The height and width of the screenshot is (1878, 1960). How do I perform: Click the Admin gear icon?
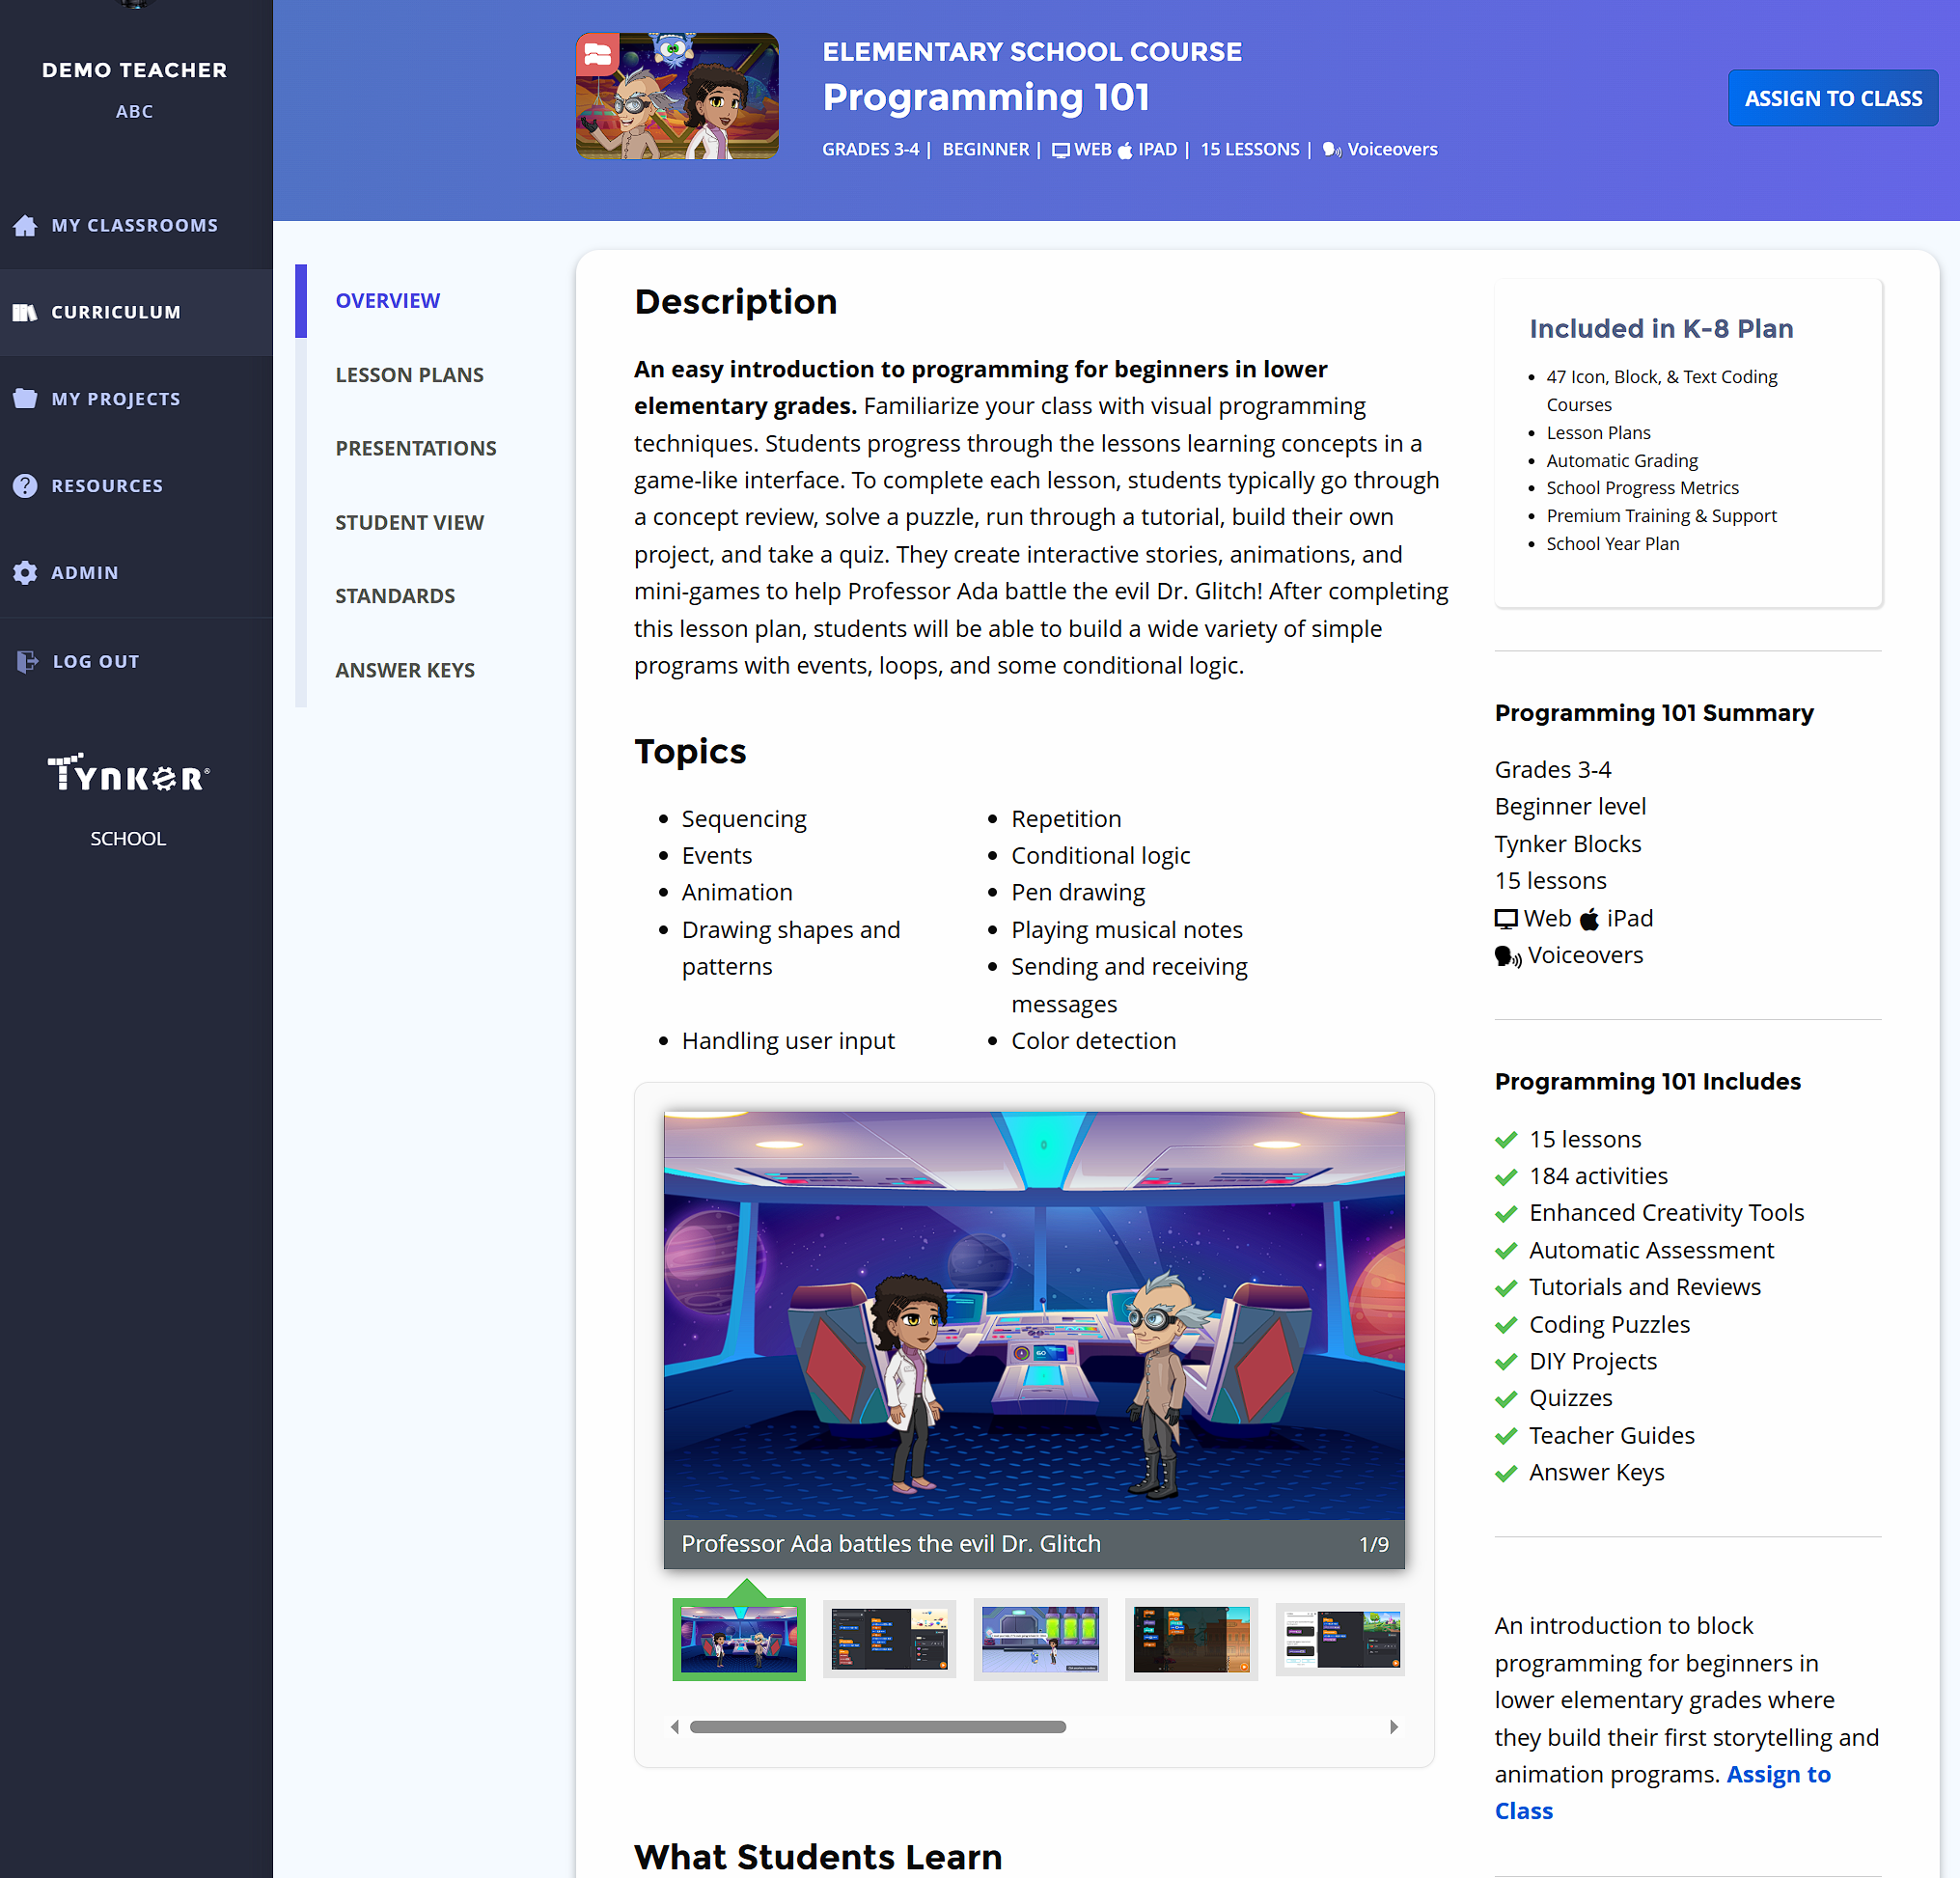click(25, 573)
